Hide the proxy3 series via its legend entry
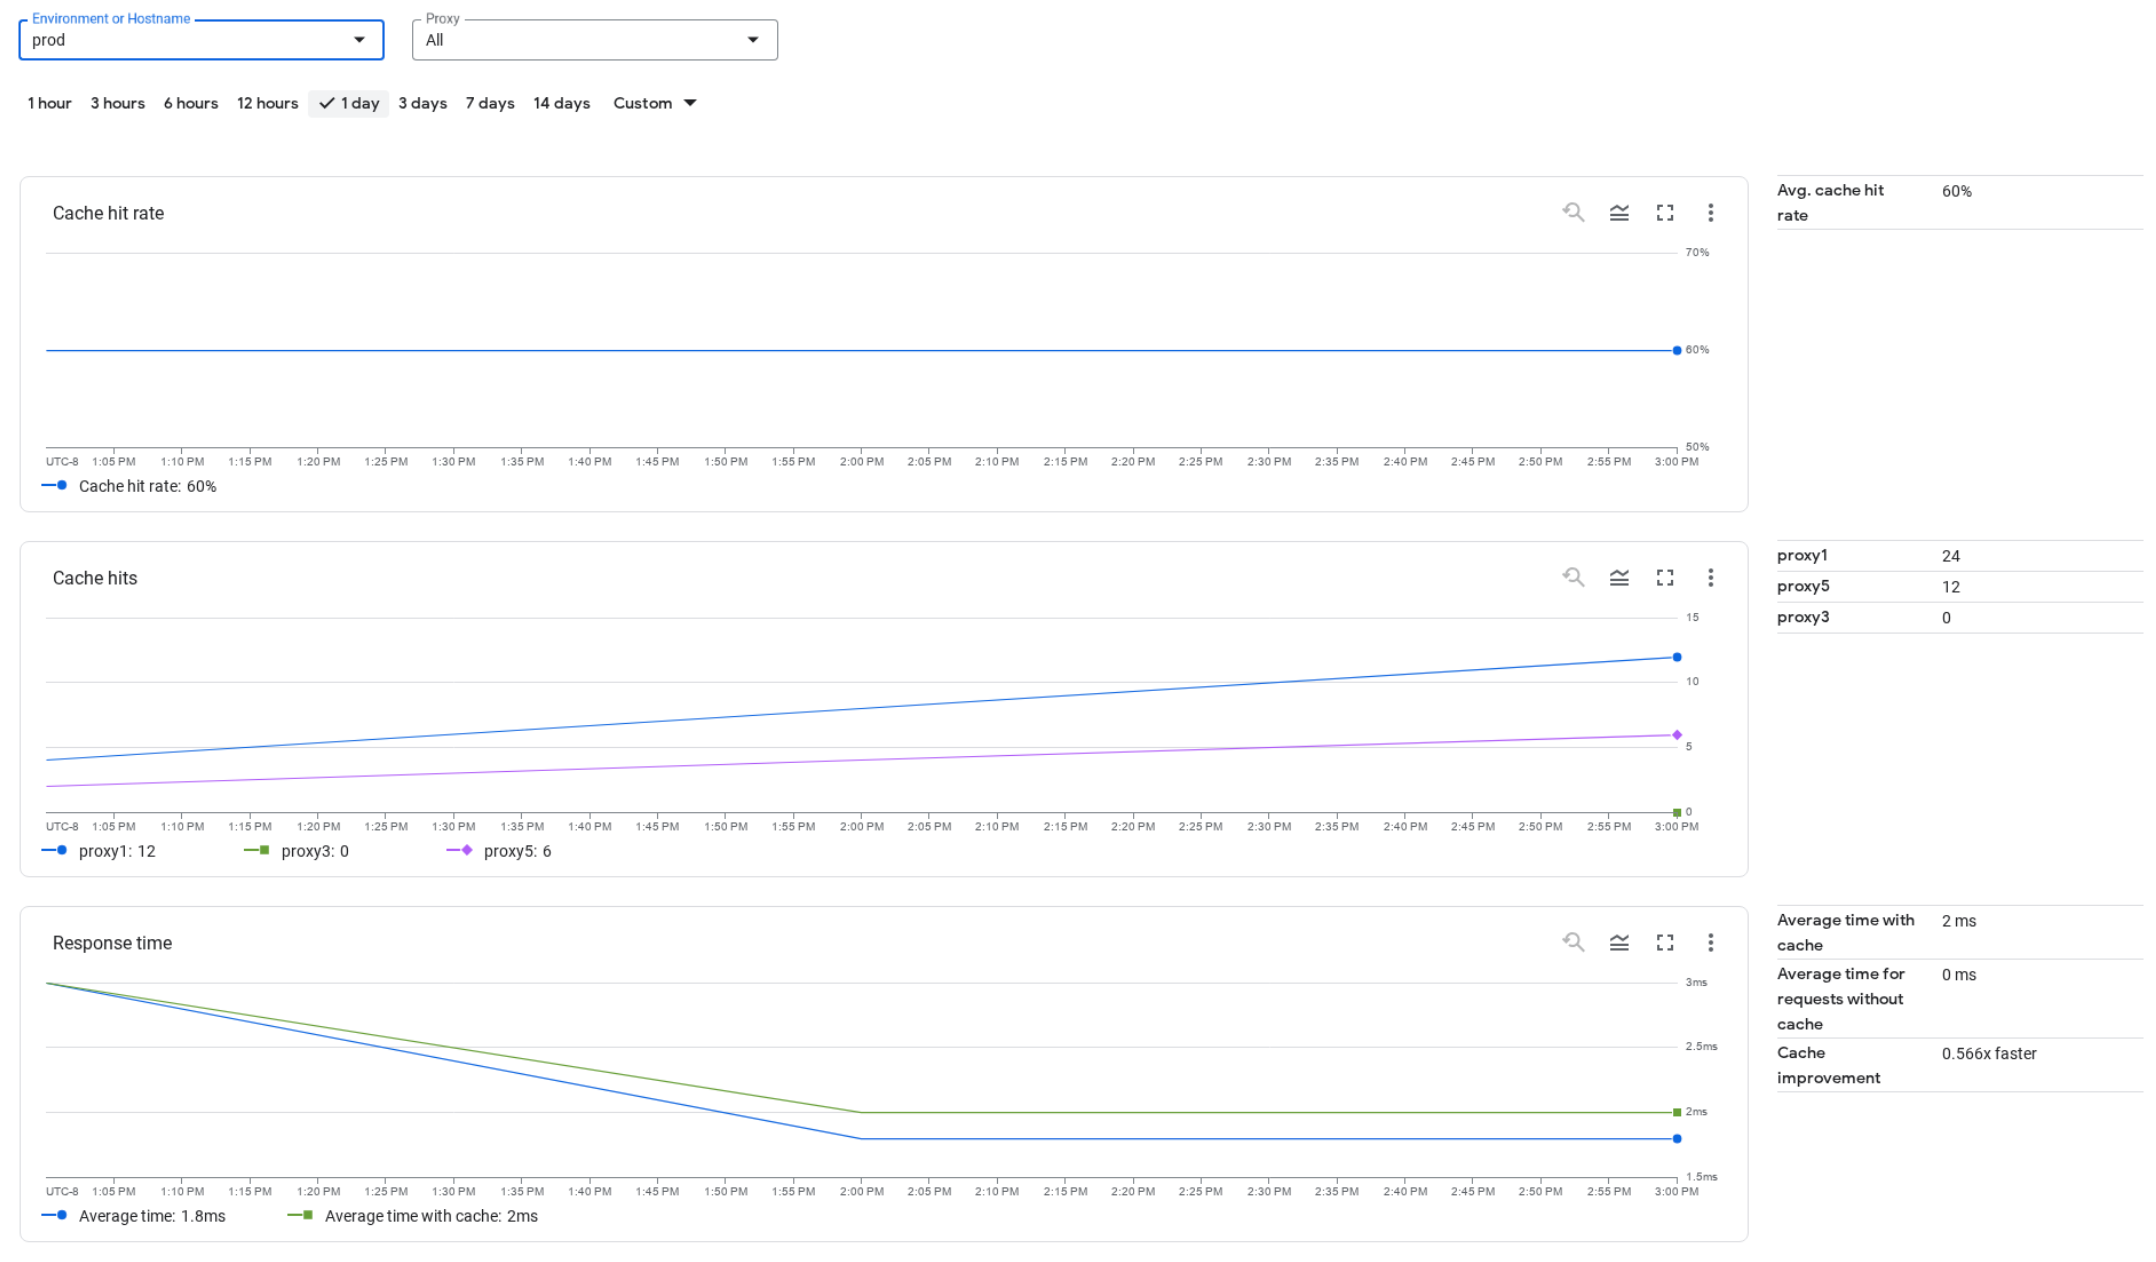Image resolution: width=2156 pixels, height=1262 pixels. coord(314,851)
